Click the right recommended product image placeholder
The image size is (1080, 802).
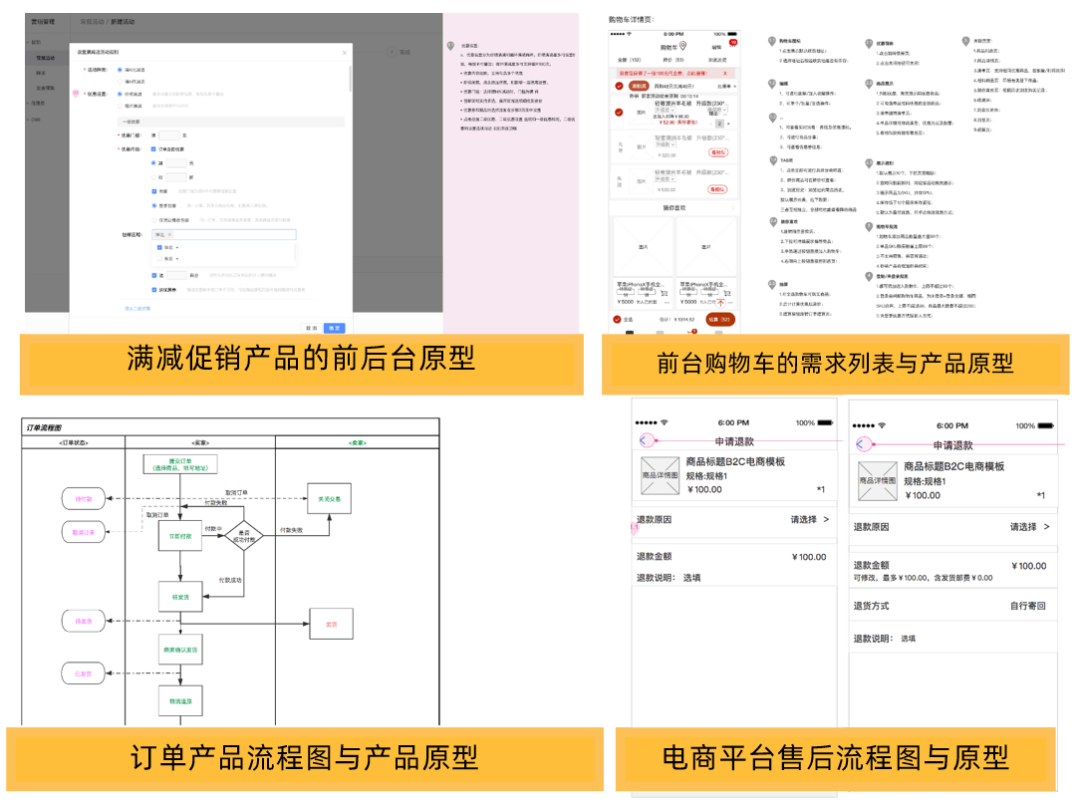point(706,247)
